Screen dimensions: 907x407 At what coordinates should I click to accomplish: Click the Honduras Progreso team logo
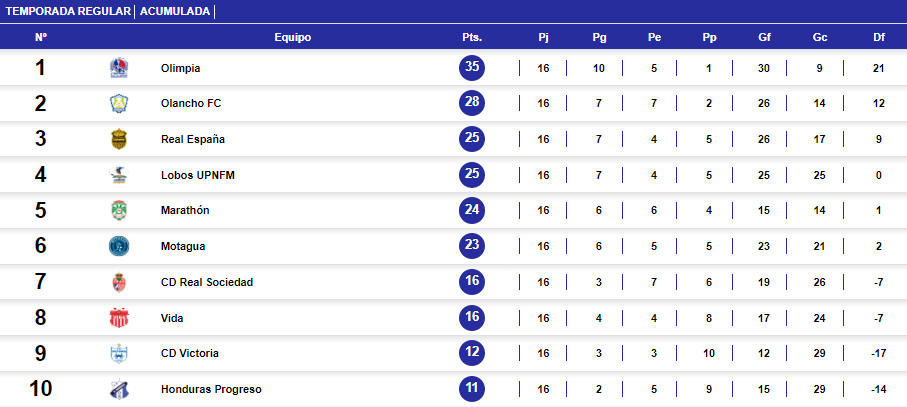pyautogui.click(x=118, y=389)
